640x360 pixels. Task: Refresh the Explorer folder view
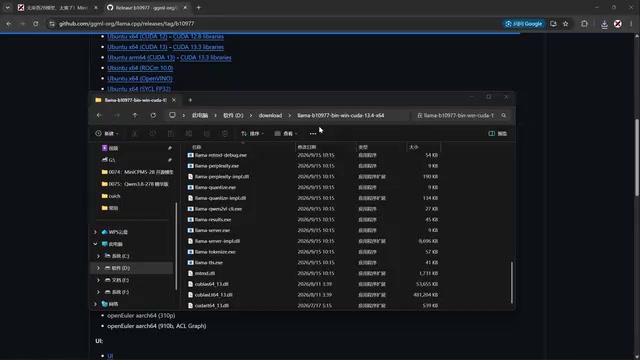click(153, 116)
